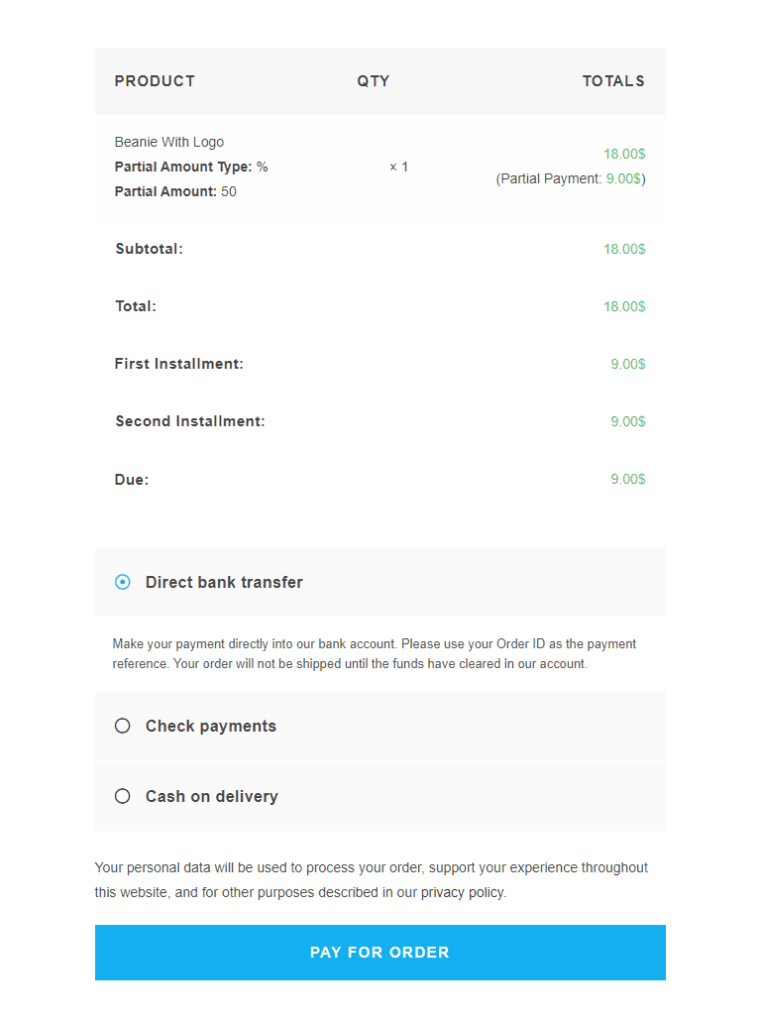This screenshot has width=759, height=1024.
Task: Click the PAY FOR ORDER button
Action: (379, 952)
